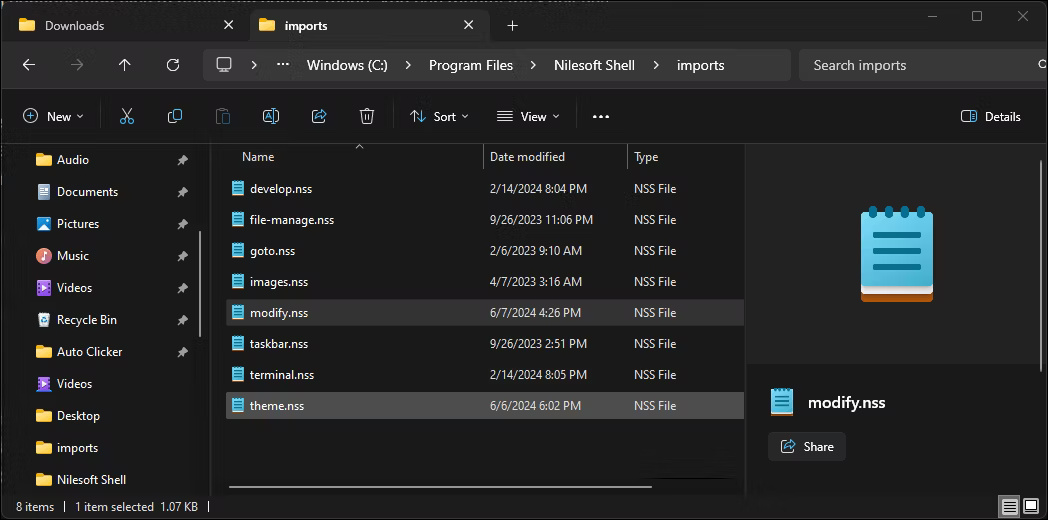Open the Sort dropdown
The image size is (1048, 520).
439,116
